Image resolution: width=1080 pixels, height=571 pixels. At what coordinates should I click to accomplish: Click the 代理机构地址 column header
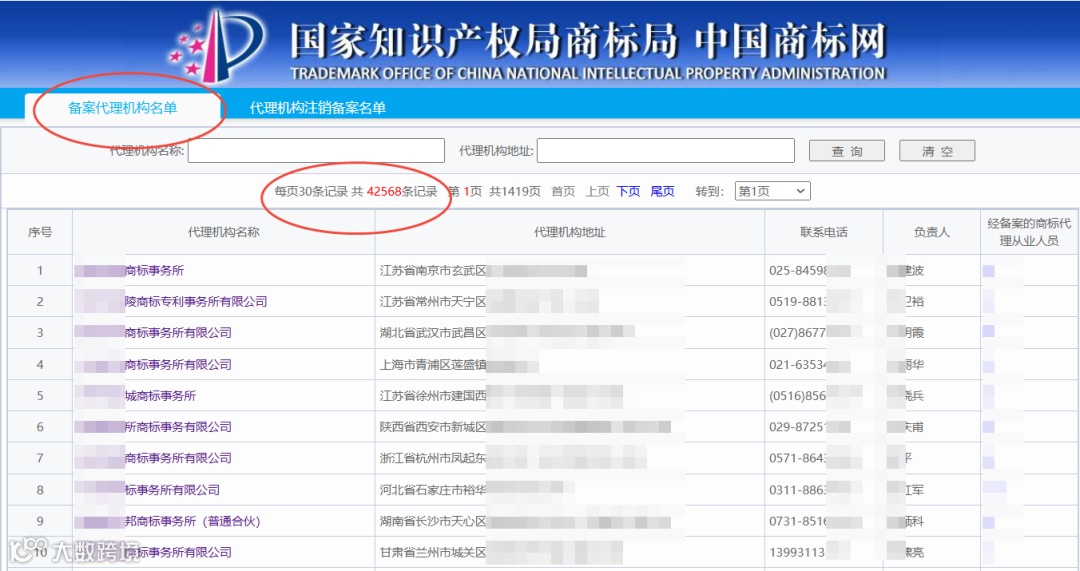(570, 232)
